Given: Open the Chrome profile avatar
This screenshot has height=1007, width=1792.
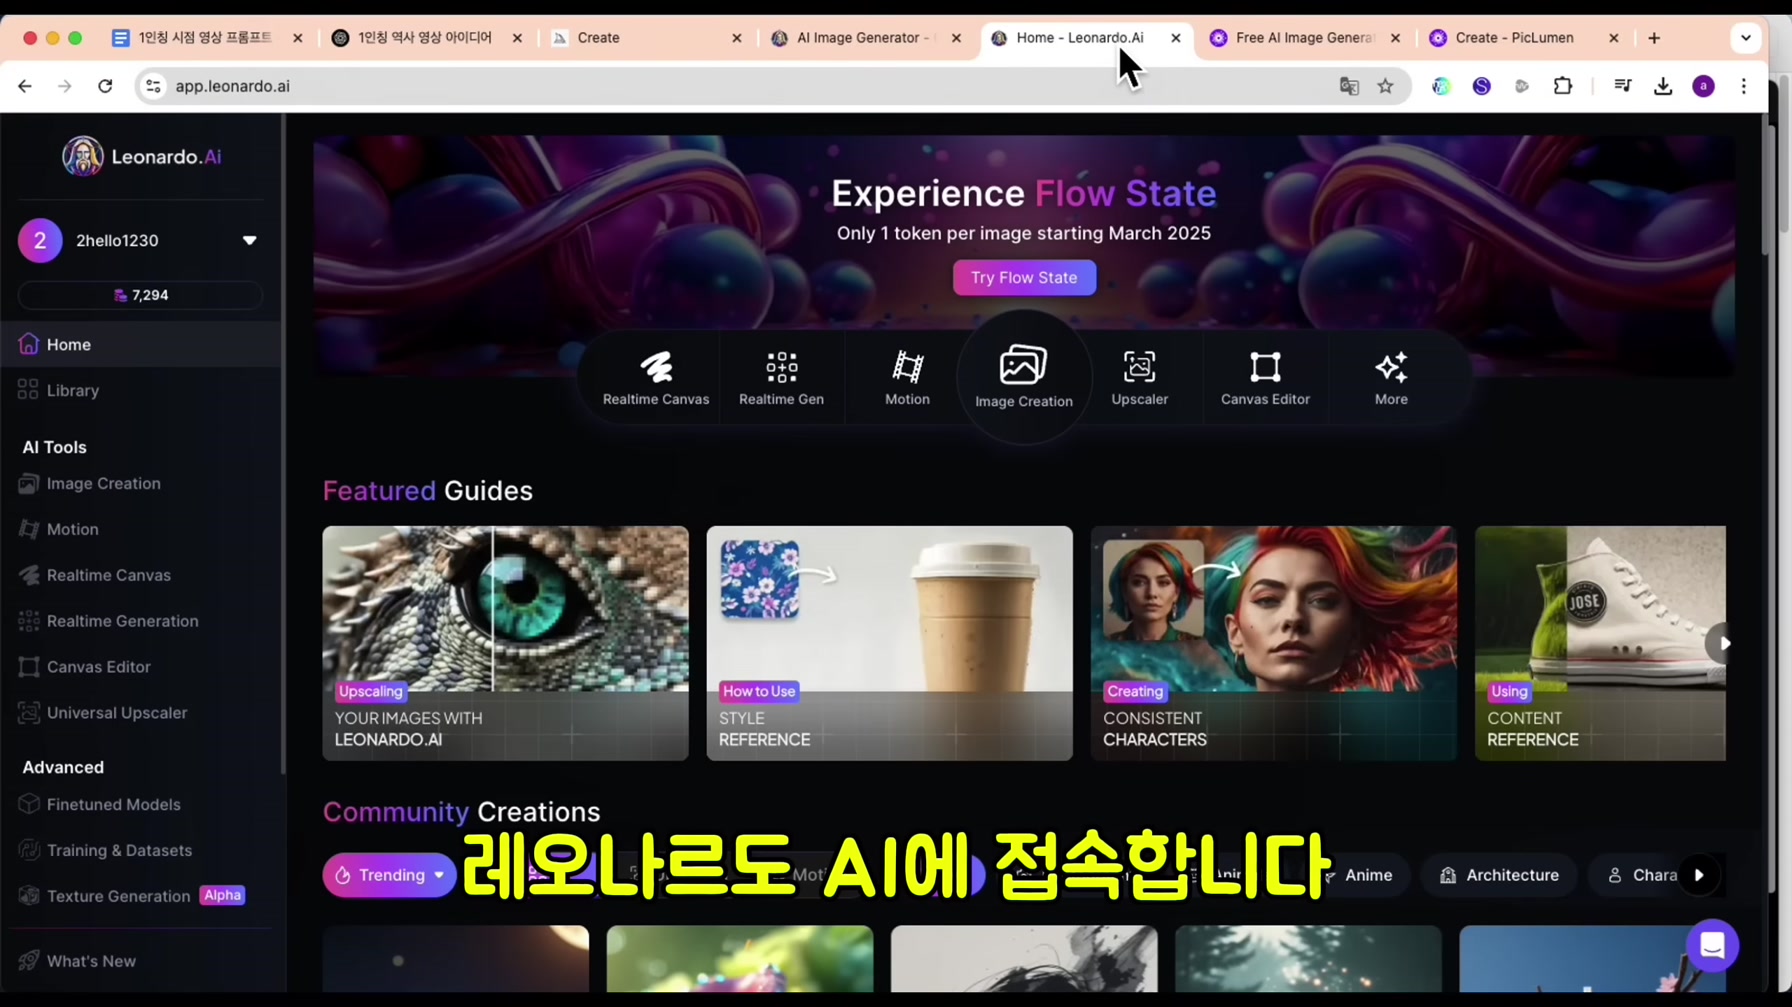Looking at the screenshot, I should coord(1704,86).
